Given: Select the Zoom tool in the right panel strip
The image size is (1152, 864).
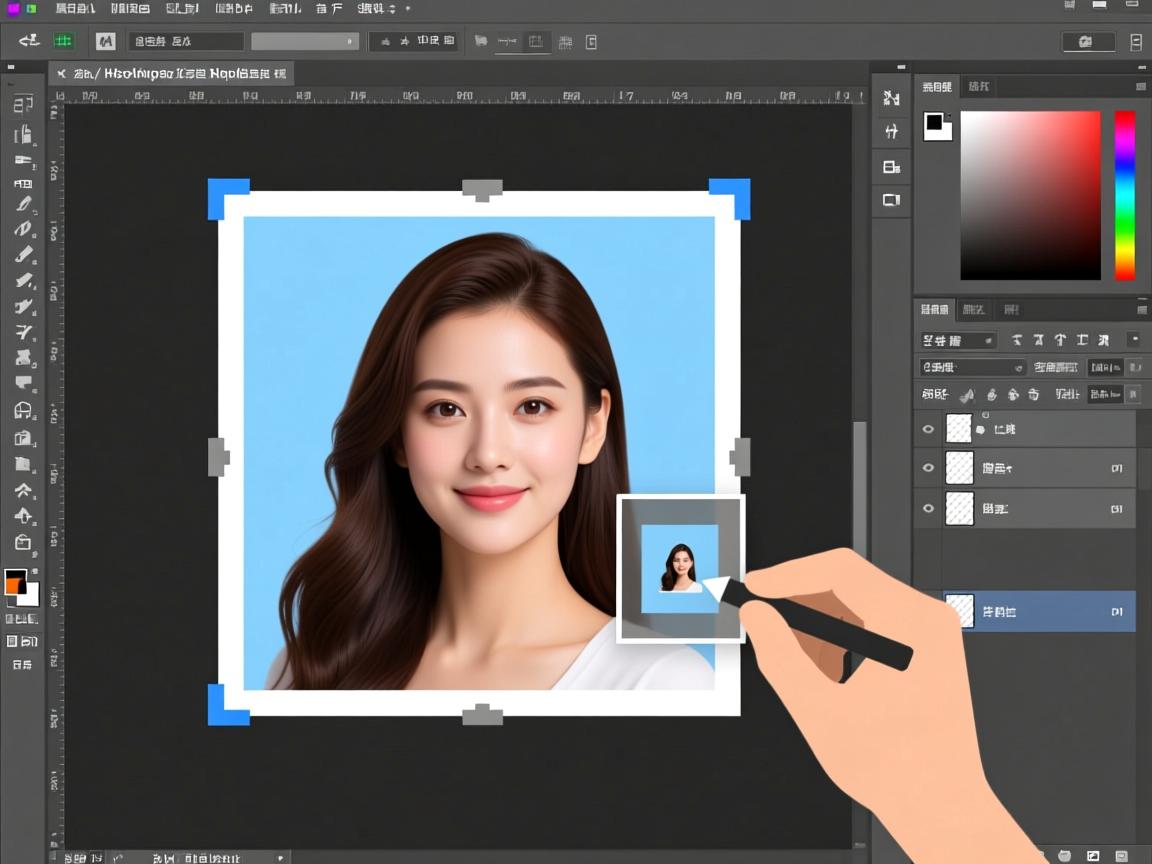Looking at the screenshot, I should click(x=890, y=99).
